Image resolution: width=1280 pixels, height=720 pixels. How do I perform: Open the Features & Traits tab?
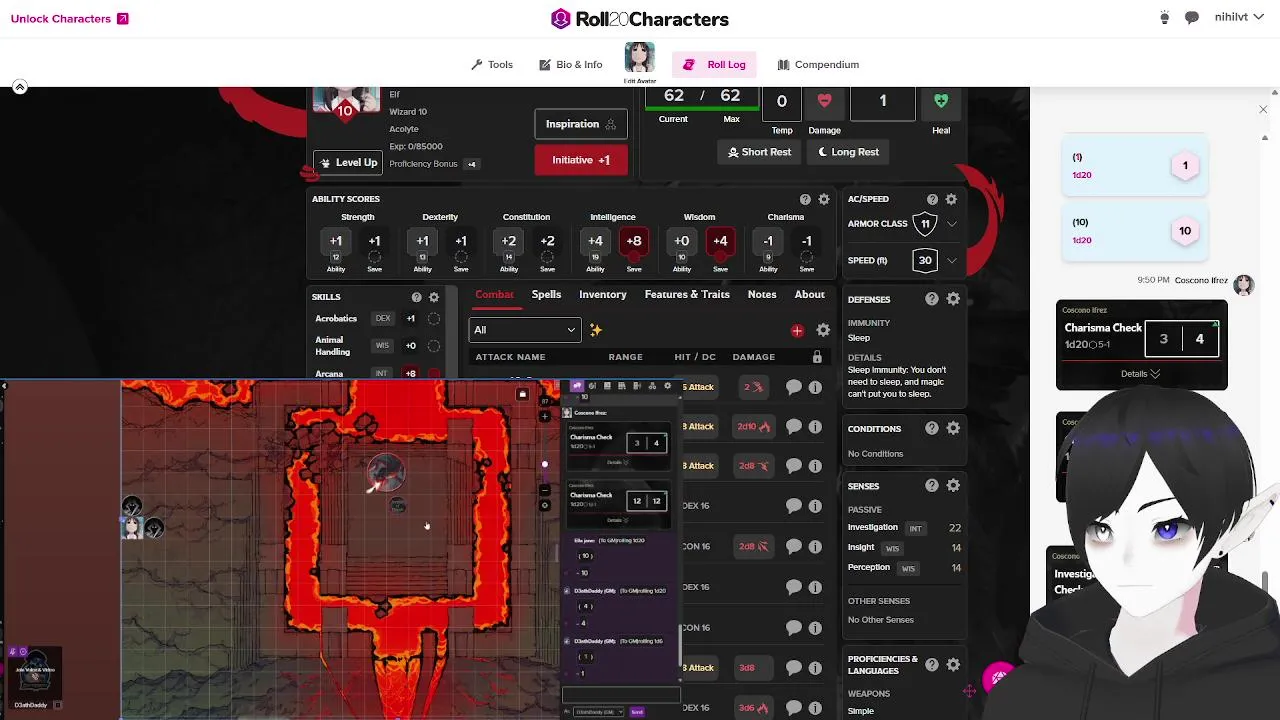click(x=687, y=295)
